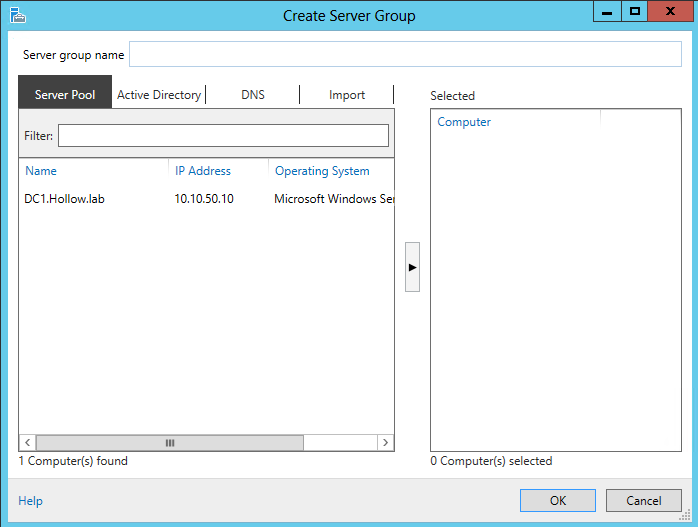The image size is (698, 527).
Task: Minimize the Create Server Group window
Action: [x=607, y=12]
